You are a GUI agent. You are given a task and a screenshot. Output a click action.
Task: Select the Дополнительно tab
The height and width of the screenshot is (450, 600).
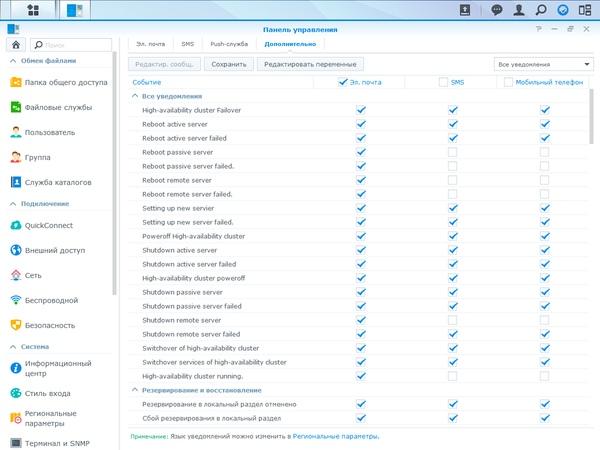(x=290, y=44)
